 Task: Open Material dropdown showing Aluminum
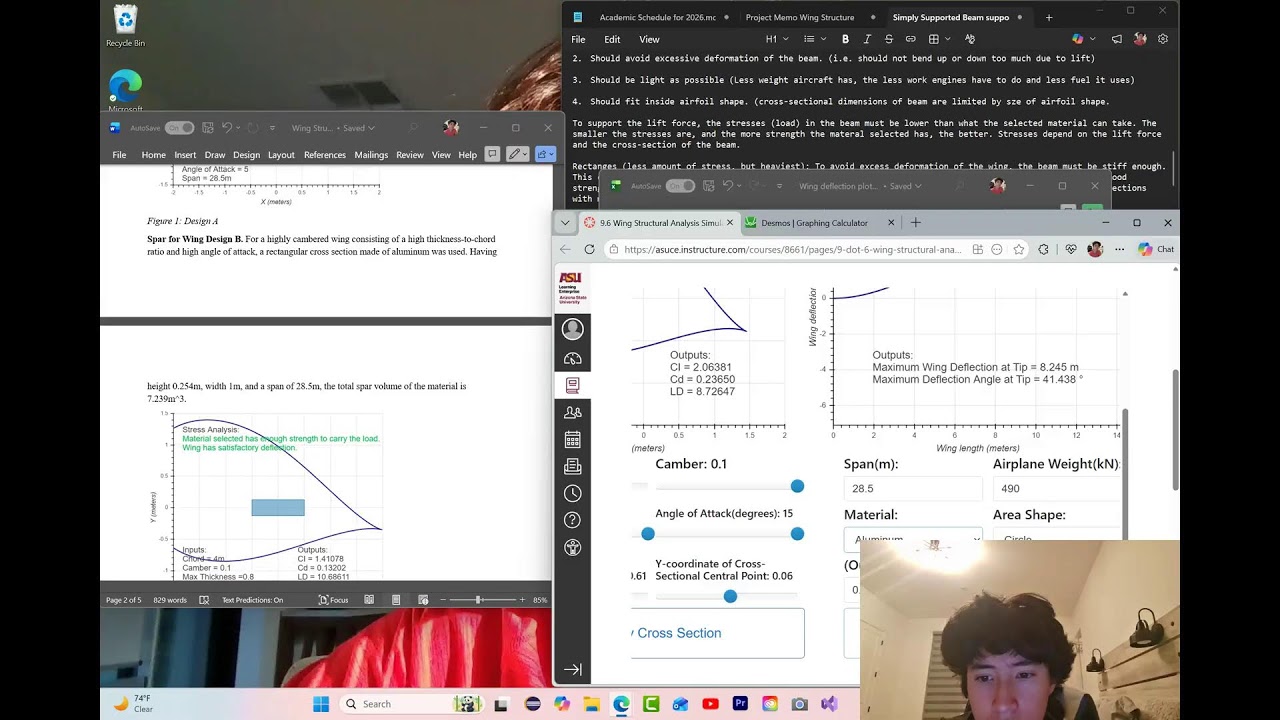point(913,539)
